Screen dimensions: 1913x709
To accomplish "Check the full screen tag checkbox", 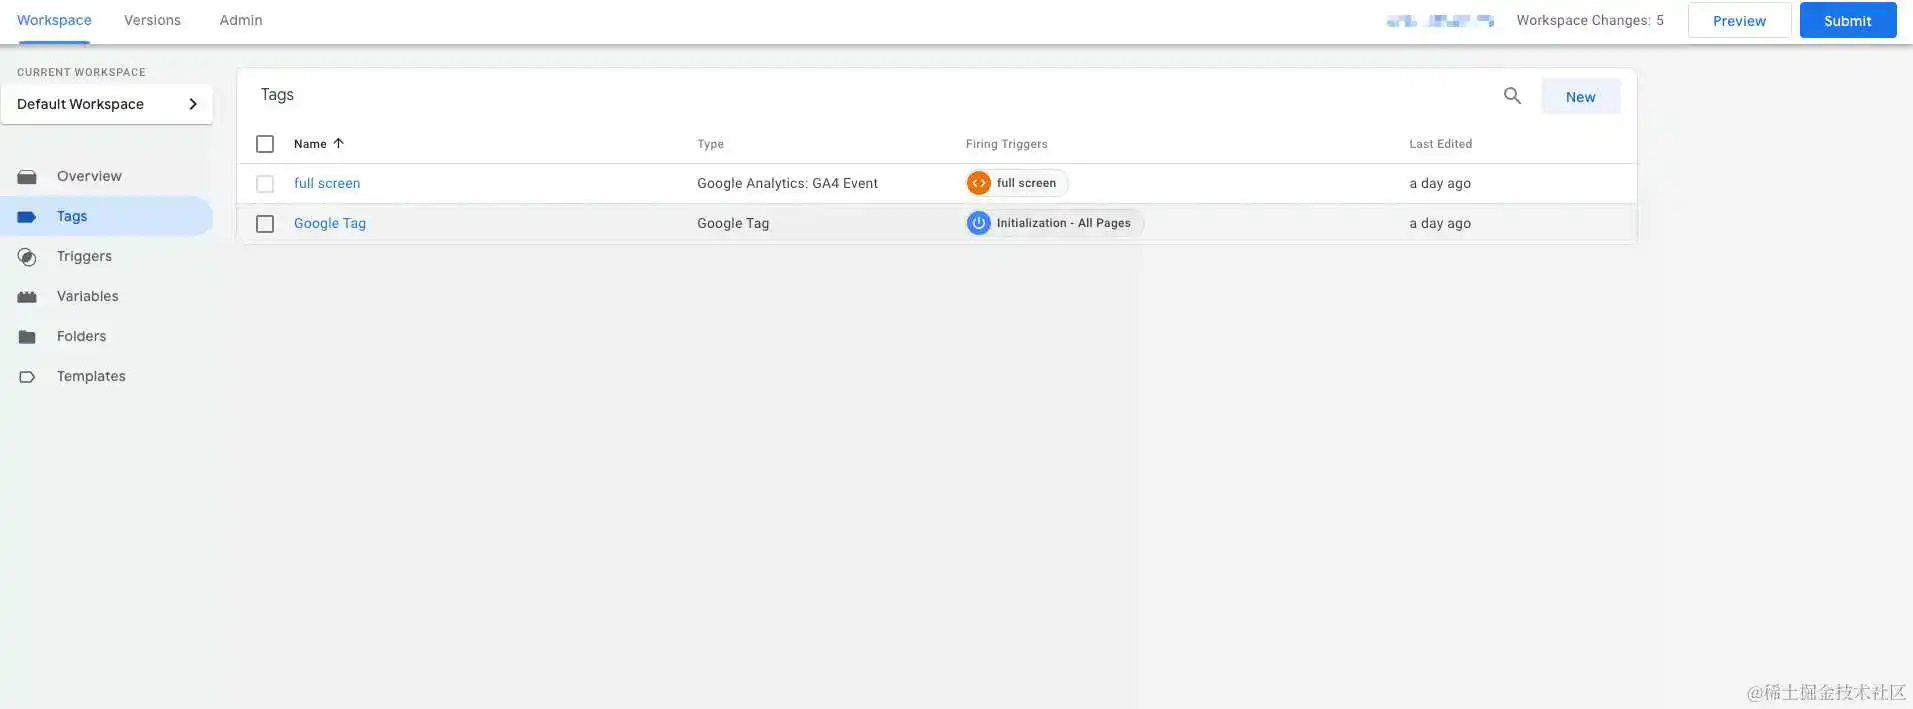I will click(x=265, y=184).
